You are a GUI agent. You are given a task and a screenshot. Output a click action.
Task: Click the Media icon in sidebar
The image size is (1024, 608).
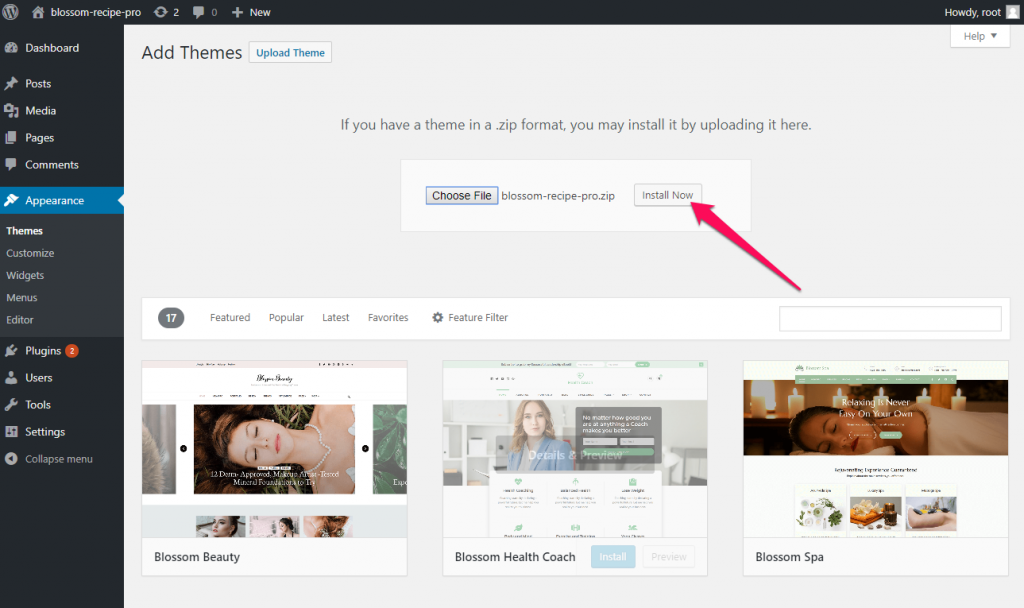[11, 111]
